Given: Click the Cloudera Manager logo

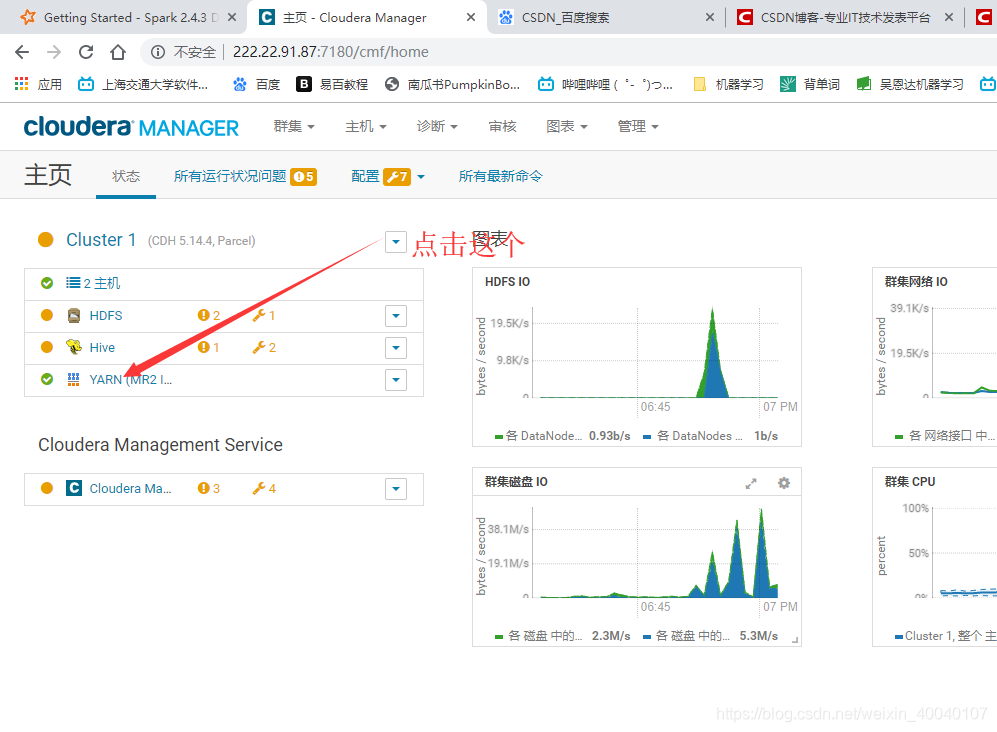Looking at the screenshot, I should click(x=131, y=127).
